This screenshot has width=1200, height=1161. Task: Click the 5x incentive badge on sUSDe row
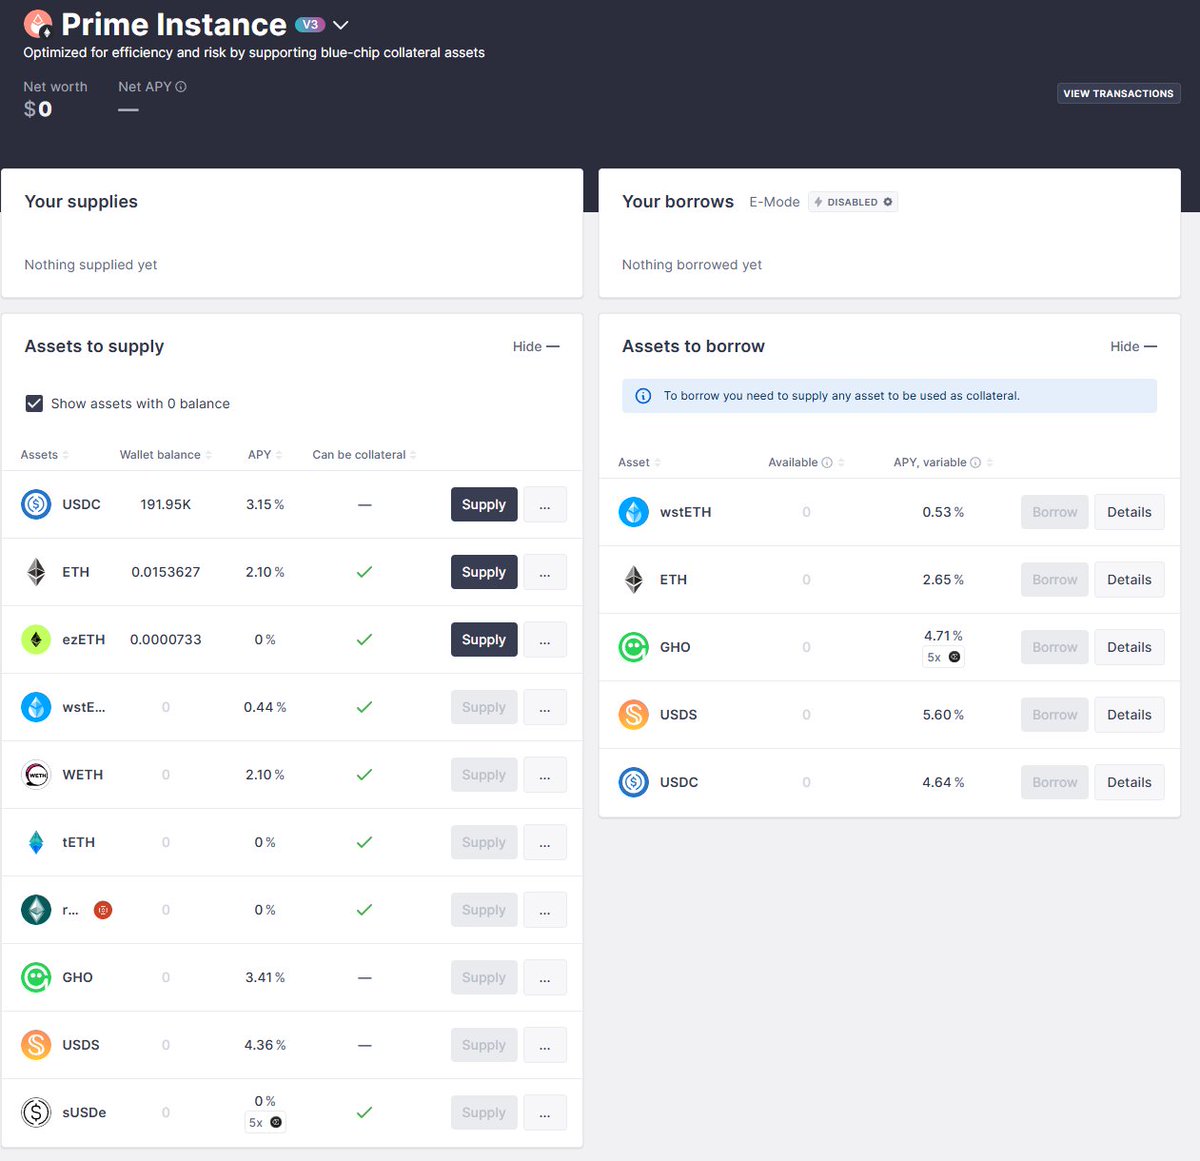(x=265, y=1122)
